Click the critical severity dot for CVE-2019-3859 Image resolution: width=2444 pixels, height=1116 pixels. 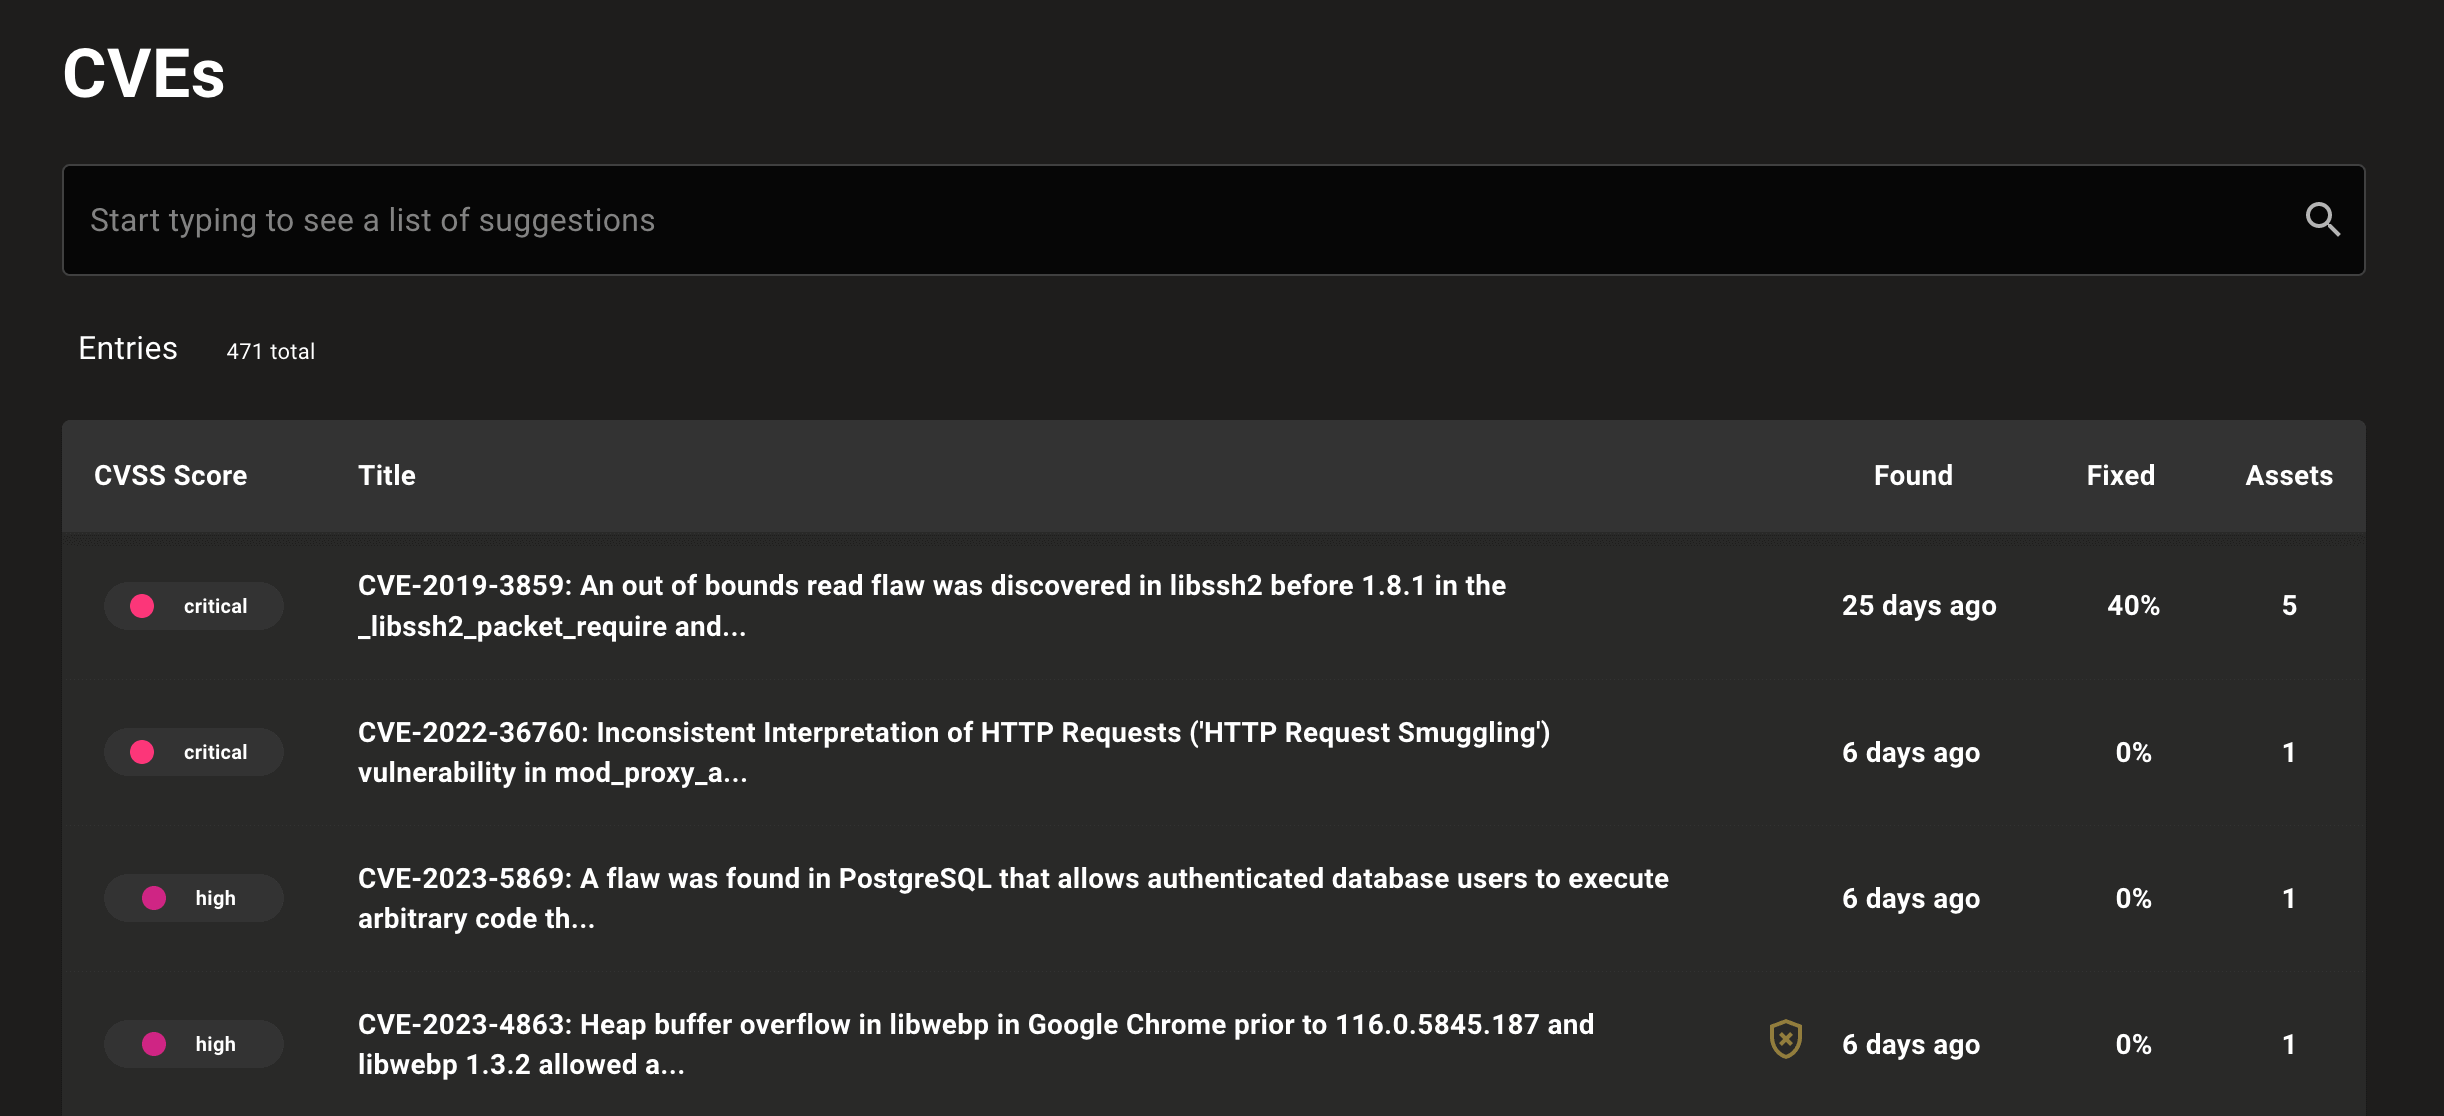click(x=142, y=606)
